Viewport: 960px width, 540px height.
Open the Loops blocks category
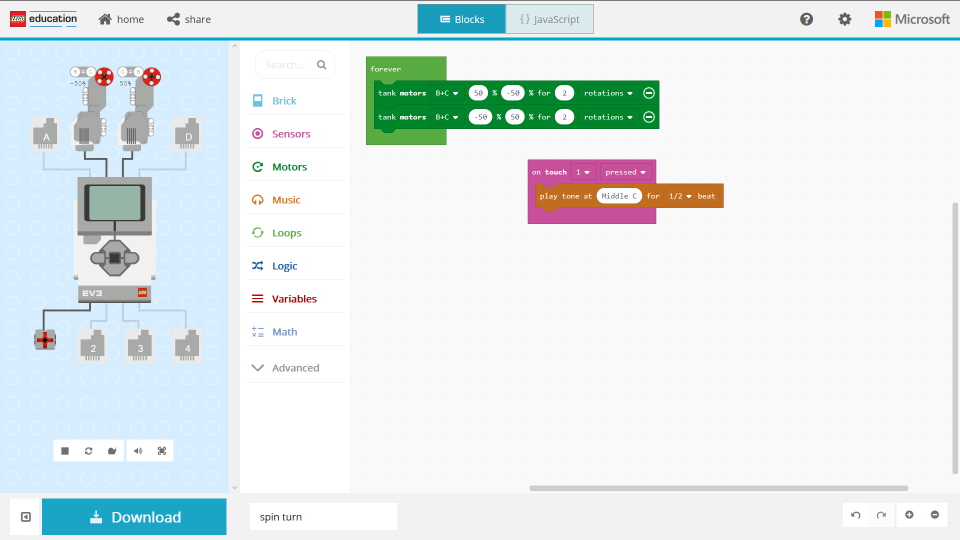coord(295,233)
